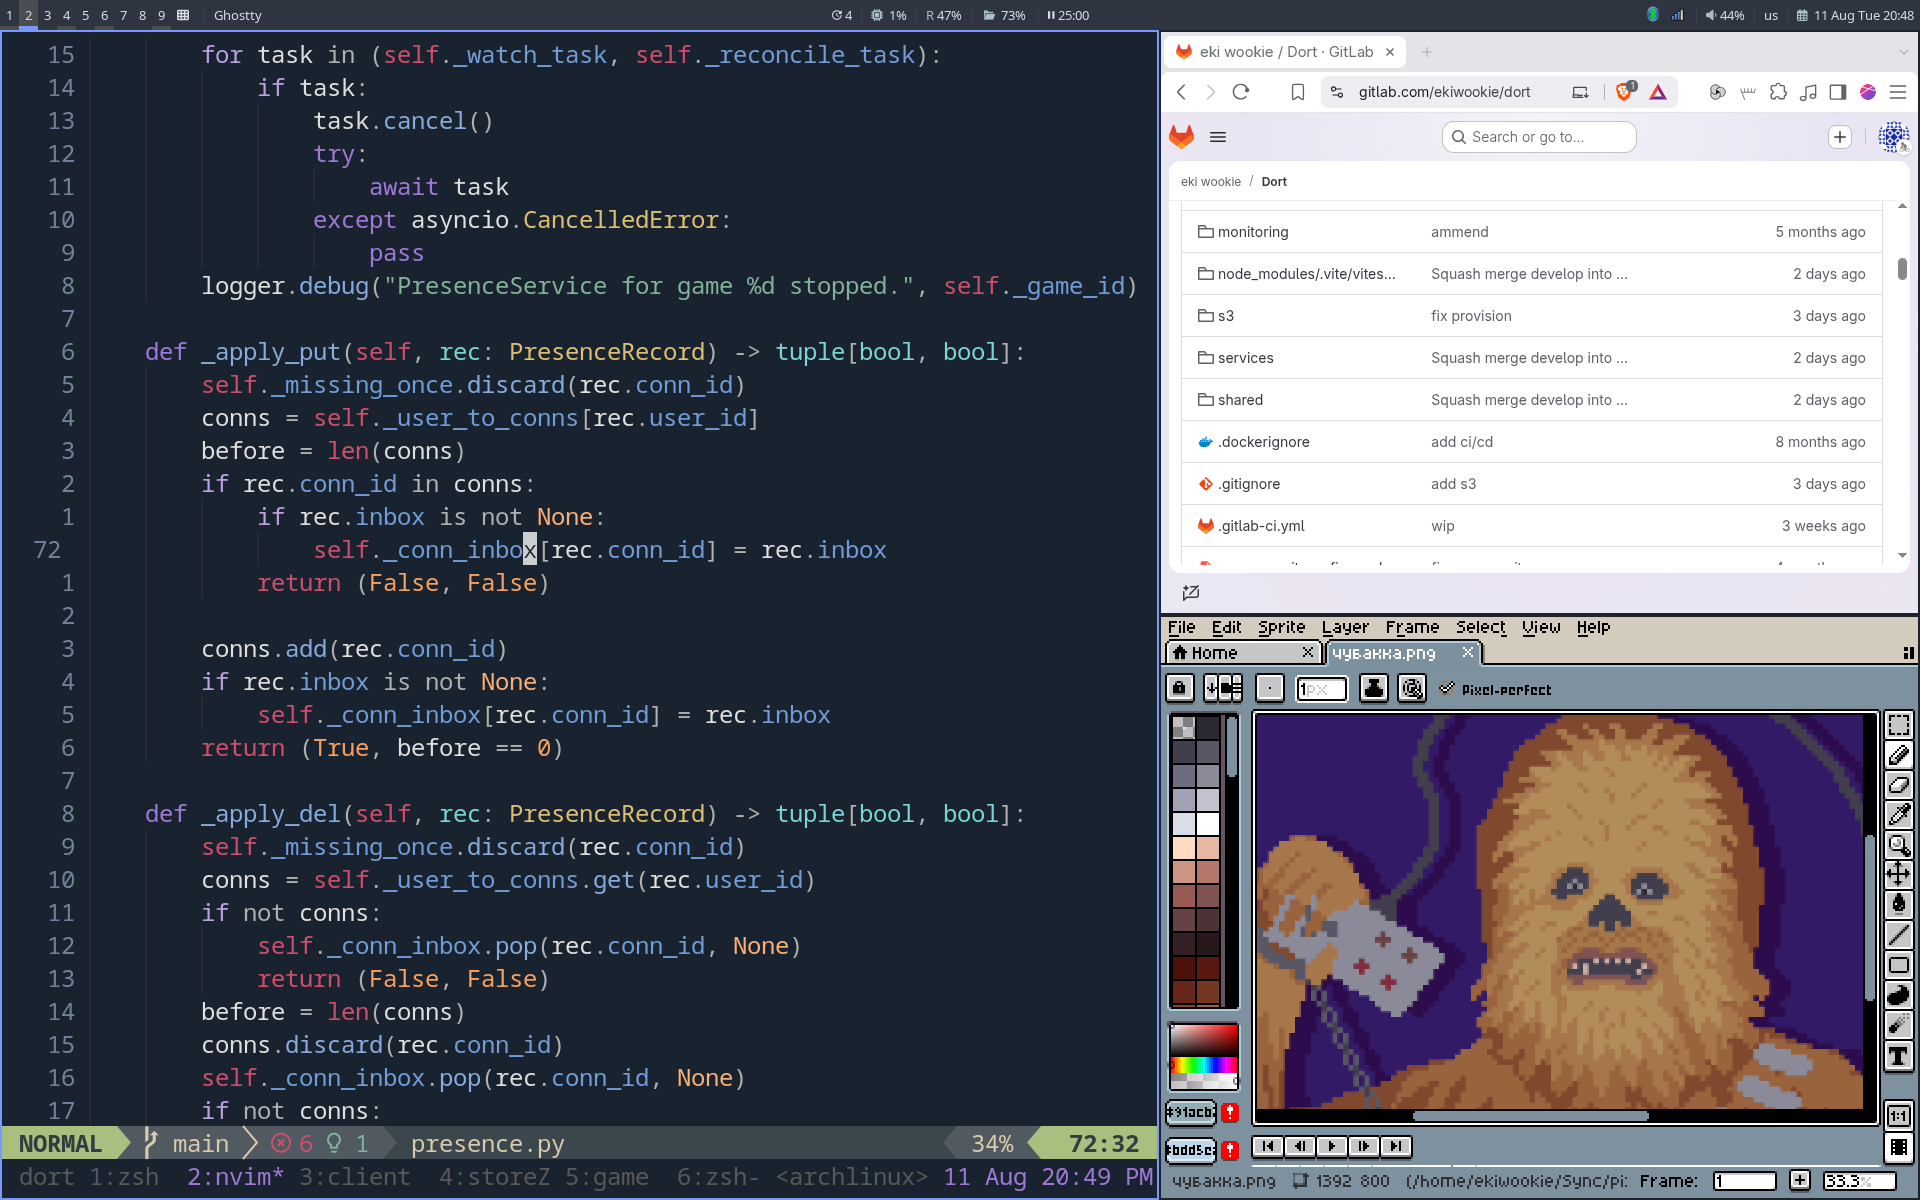Click the foreground color button #91acb

pyautogui.click(x=1191, y=1112)
